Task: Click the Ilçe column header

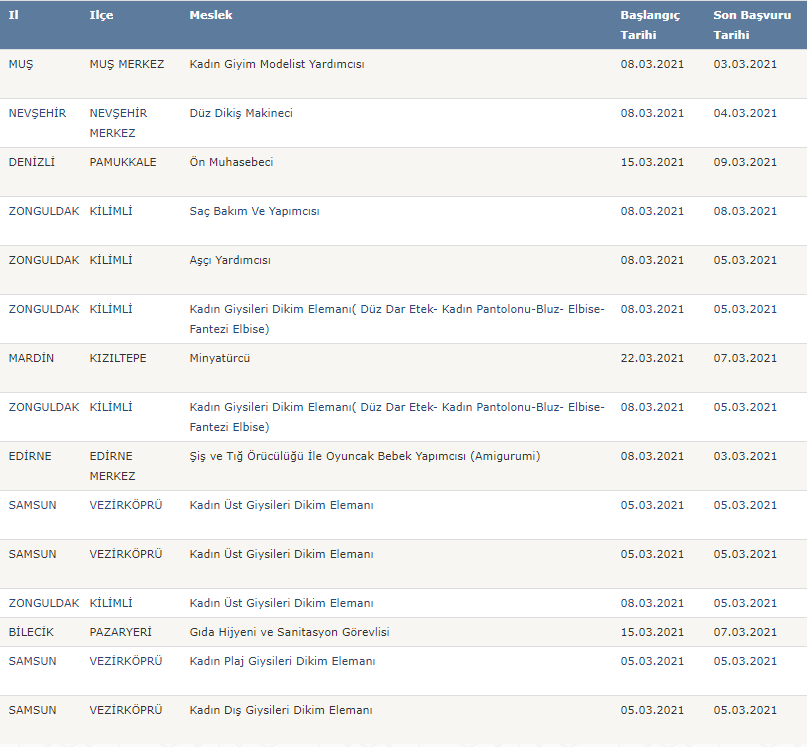Action: click(x=101, y=15)
